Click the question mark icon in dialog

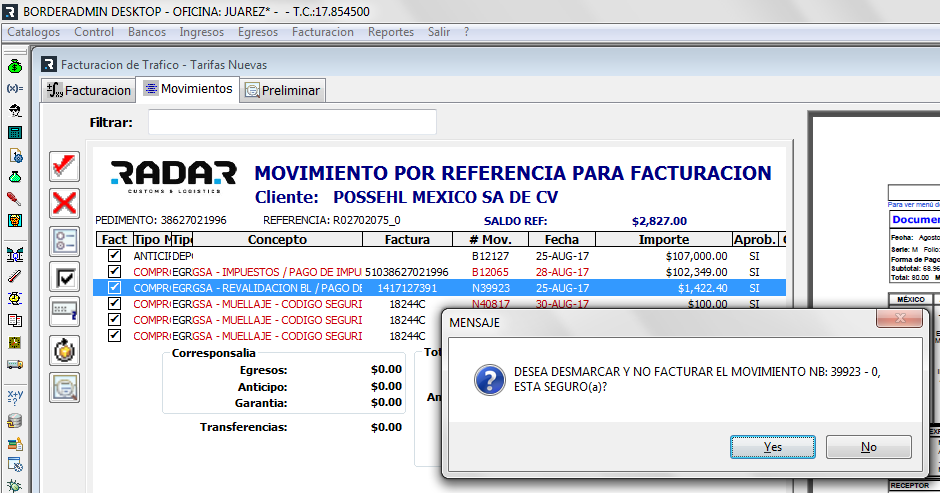(489, 380)
